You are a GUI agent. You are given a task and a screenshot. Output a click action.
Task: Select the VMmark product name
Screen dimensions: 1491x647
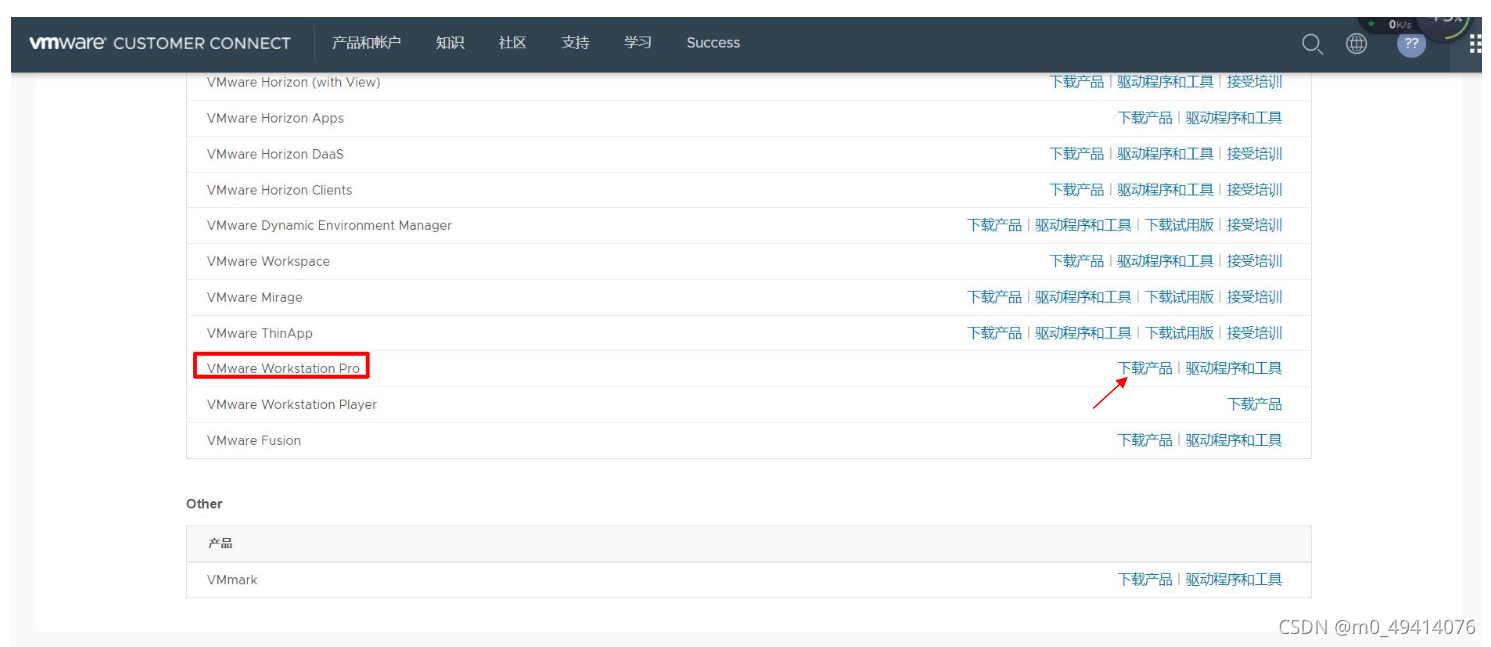click(232, 579)
